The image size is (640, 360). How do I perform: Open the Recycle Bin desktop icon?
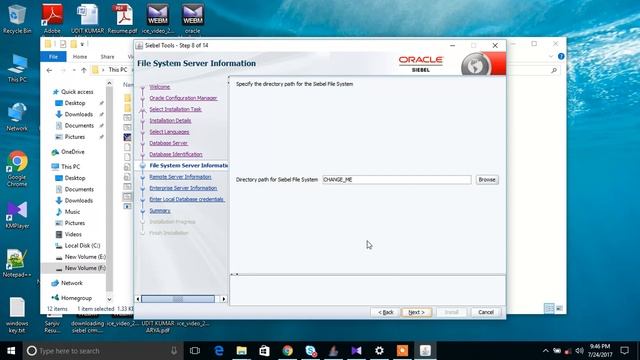tap(17, 19)
